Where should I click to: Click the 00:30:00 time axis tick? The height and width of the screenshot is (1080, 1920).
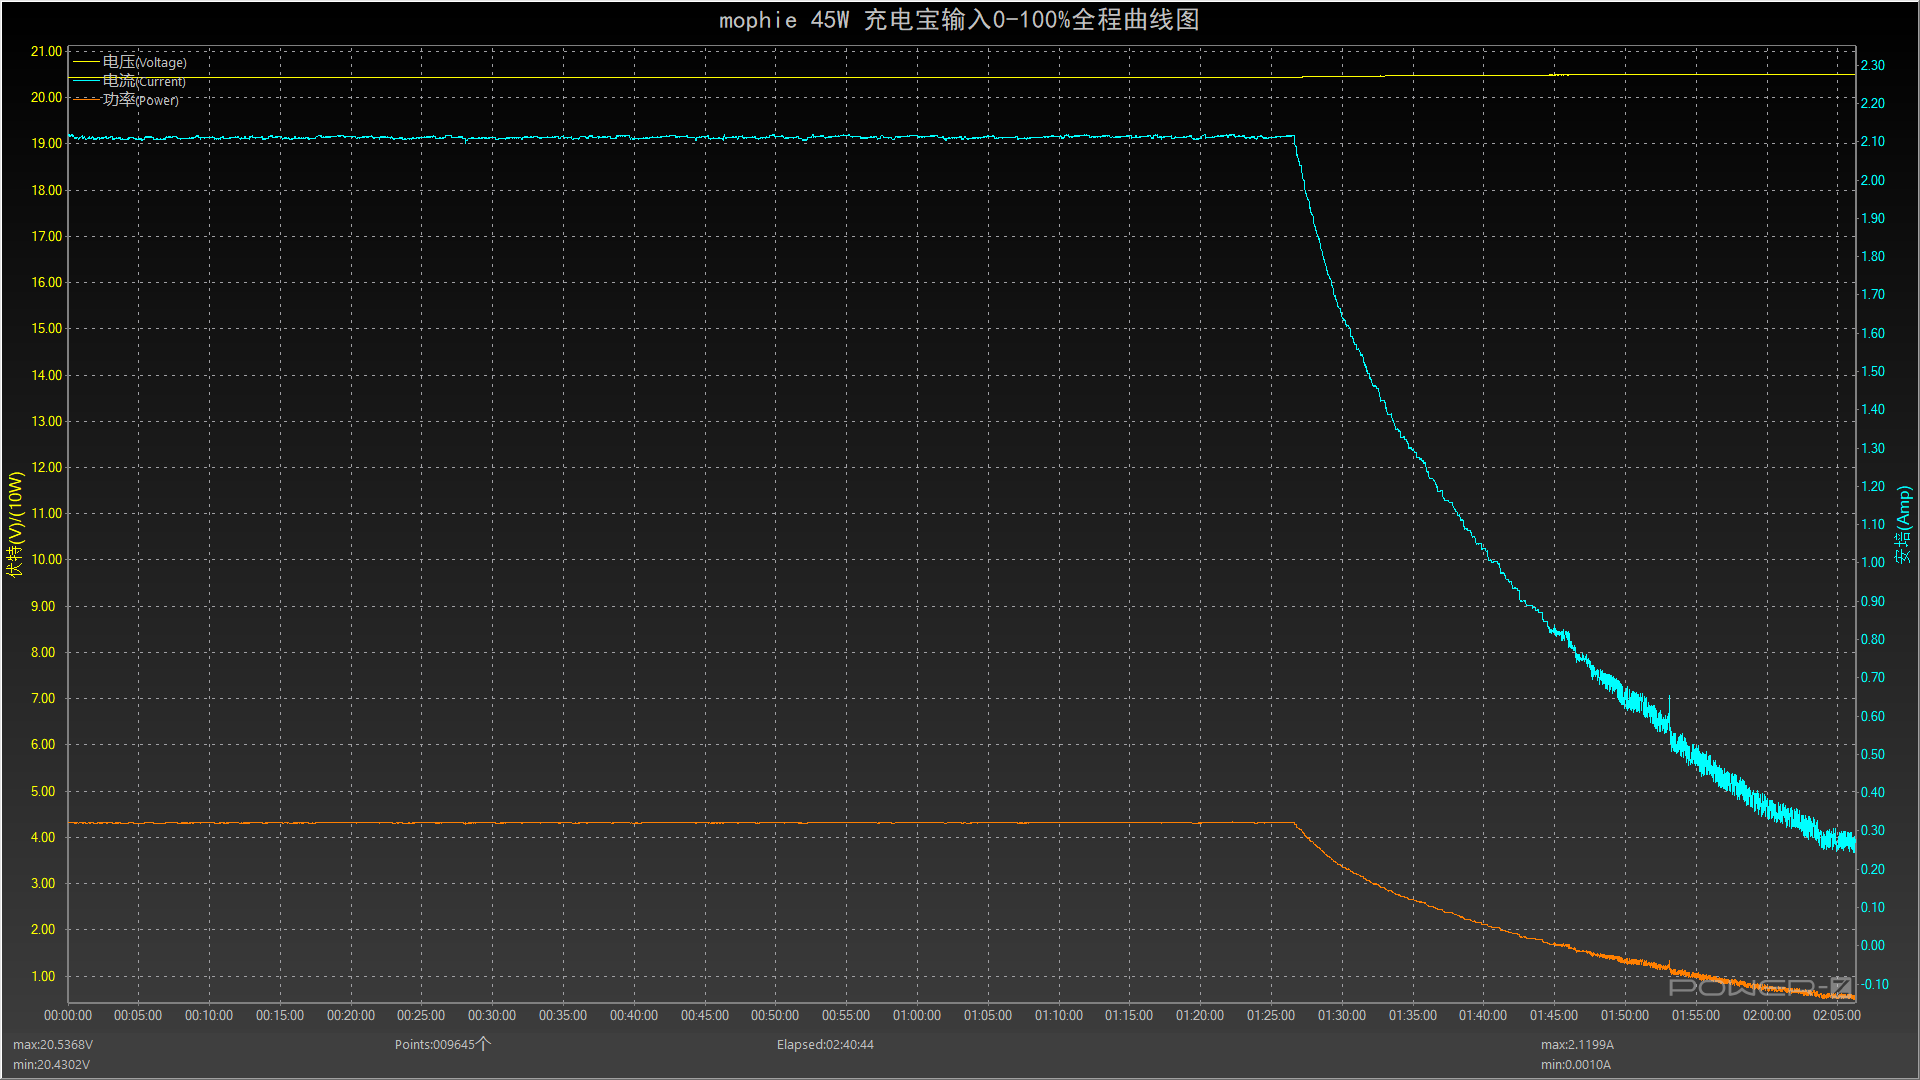point(492,1015)
